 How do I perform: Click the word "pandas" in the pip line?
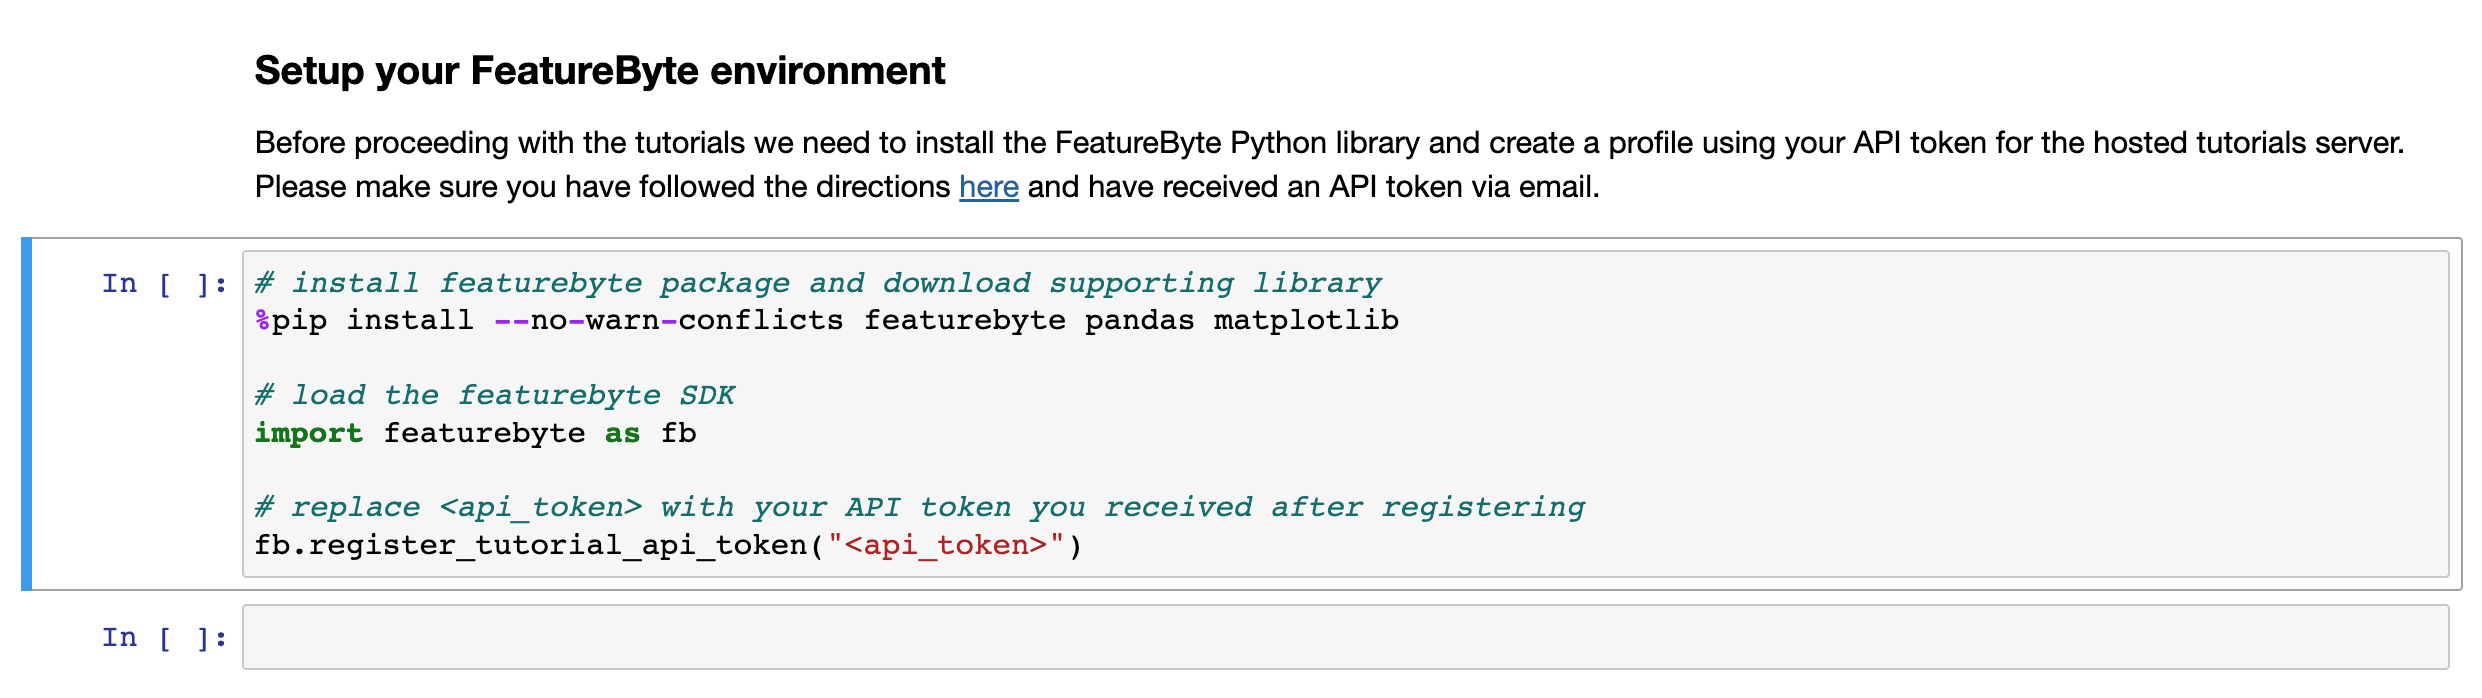1139,321
